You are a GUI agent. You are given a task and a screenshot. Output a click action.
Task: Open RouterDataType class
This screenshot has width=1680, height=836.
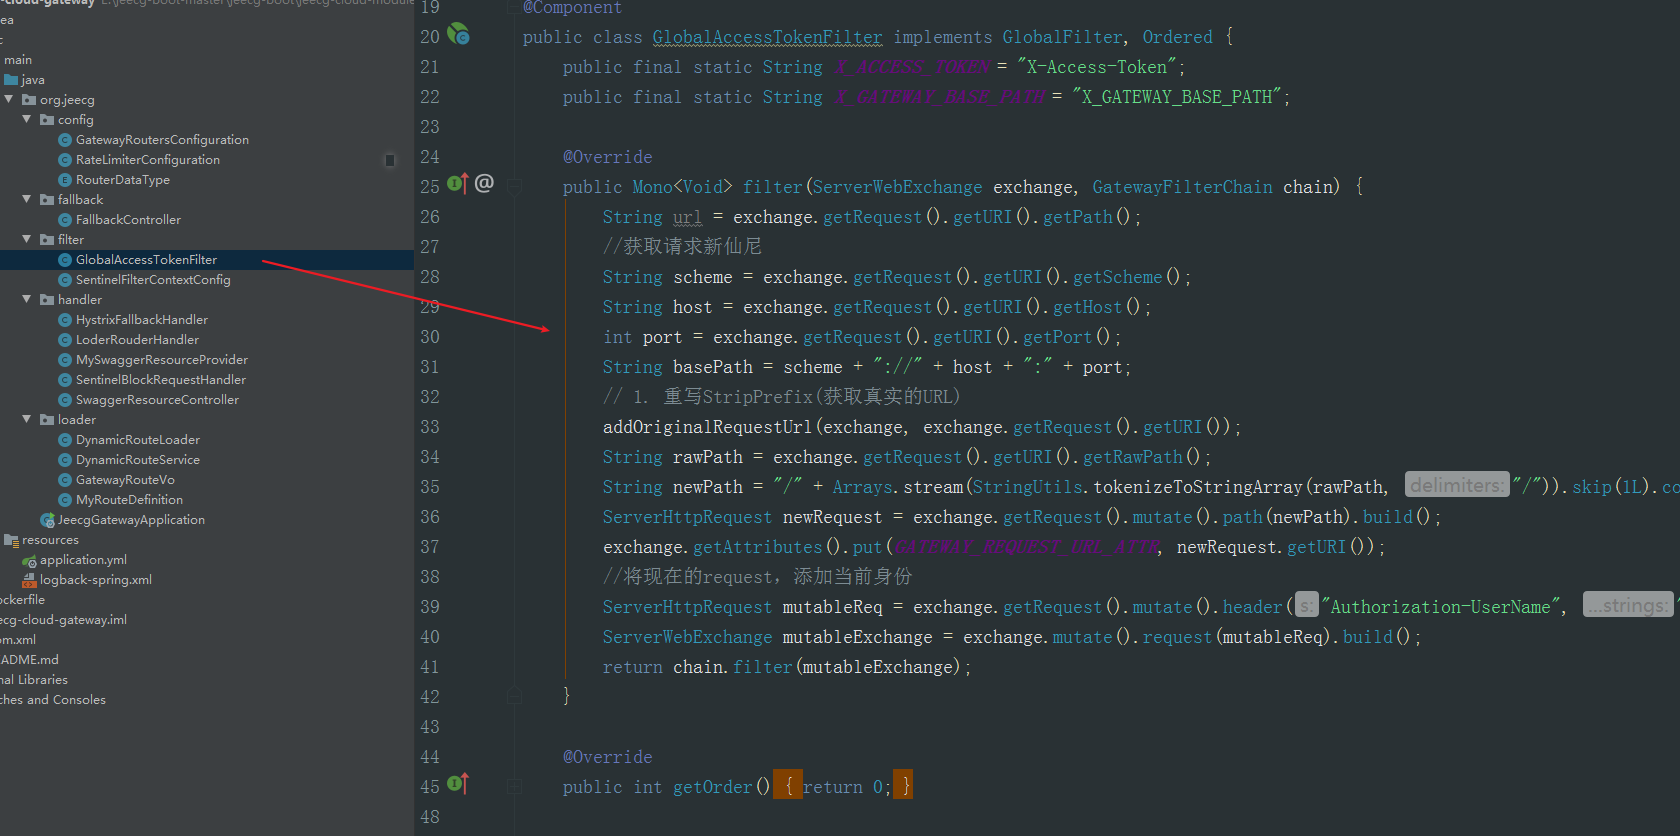[123, 180]
